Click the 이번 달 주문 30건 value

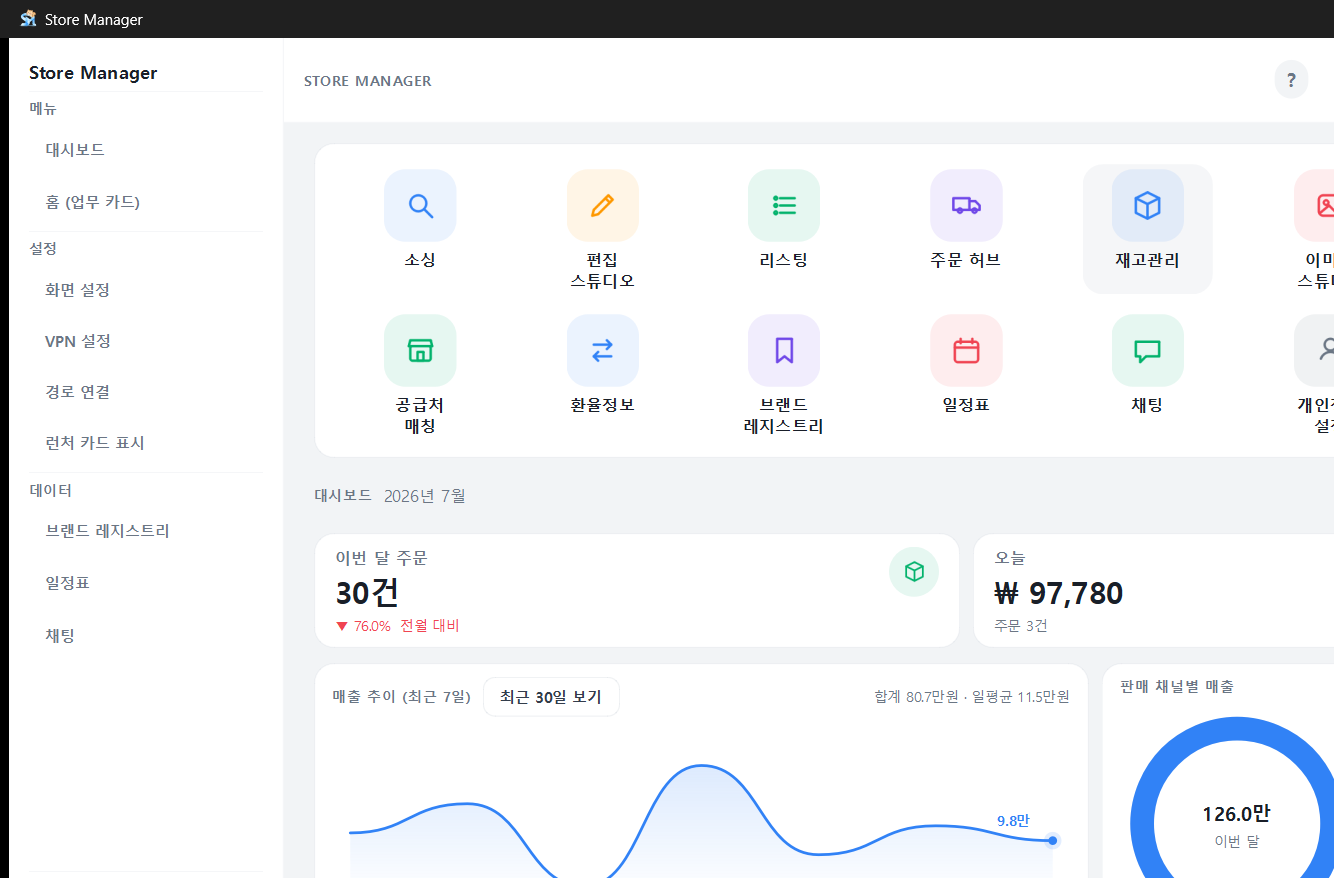tap(367, 593)
